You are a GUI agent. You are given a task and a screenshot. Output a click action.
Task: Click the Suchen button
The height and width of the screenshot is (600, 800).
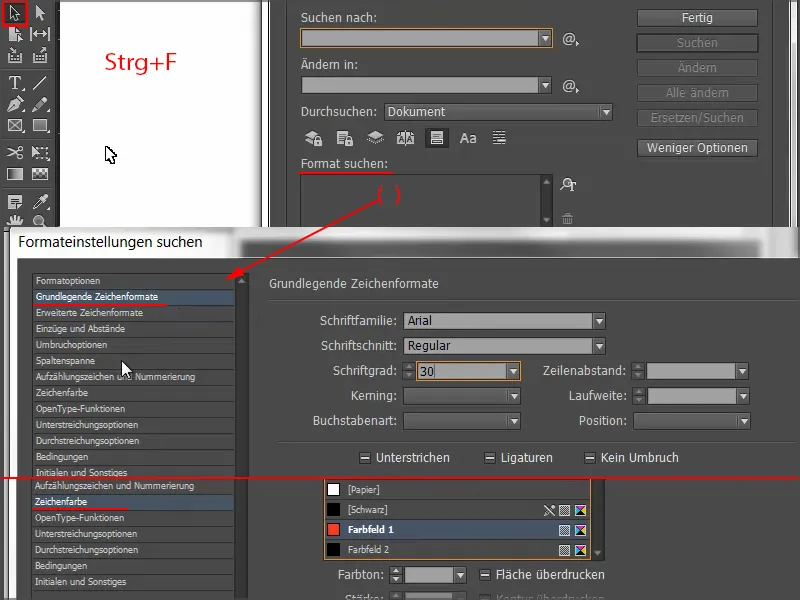point(697,43)
